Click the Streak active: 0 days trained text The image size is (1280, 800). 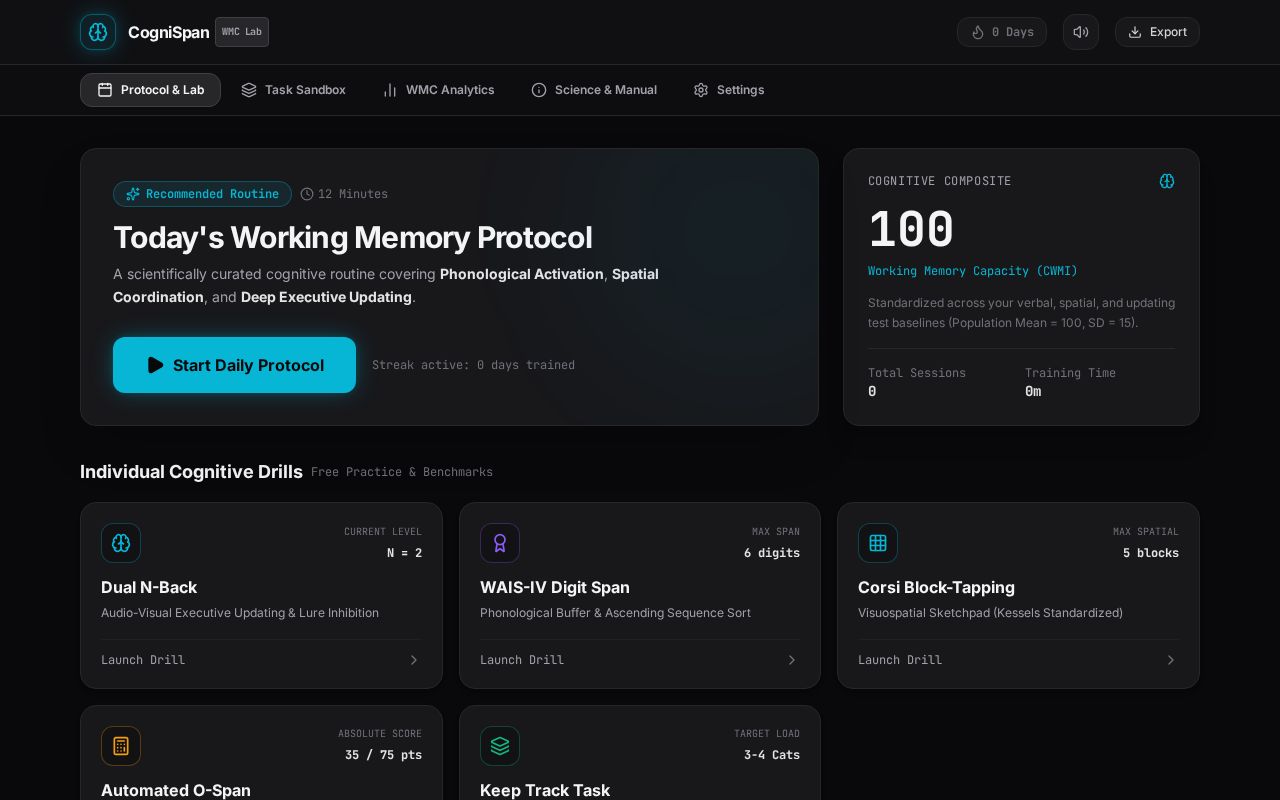point(473,365)
